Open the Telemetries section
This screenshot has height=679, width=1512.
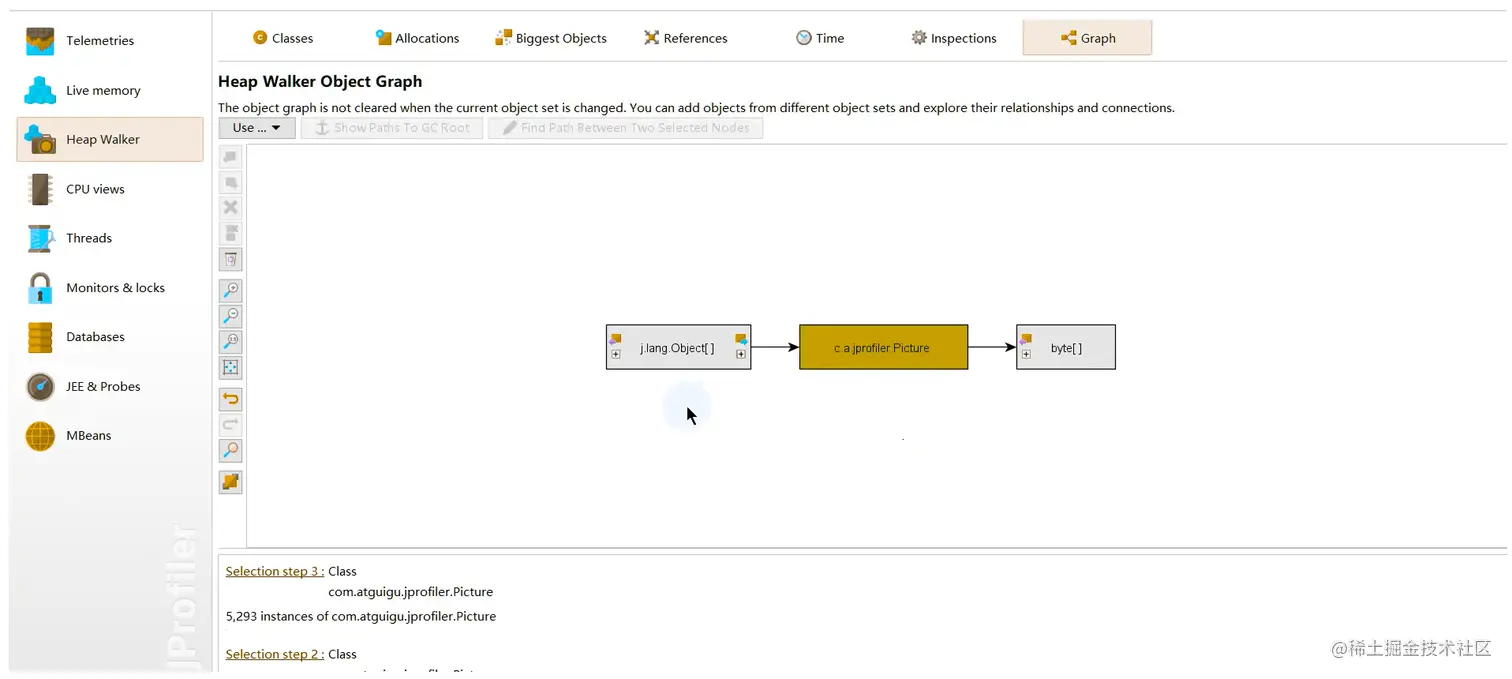pyautogui.click(x=110, y=40)
